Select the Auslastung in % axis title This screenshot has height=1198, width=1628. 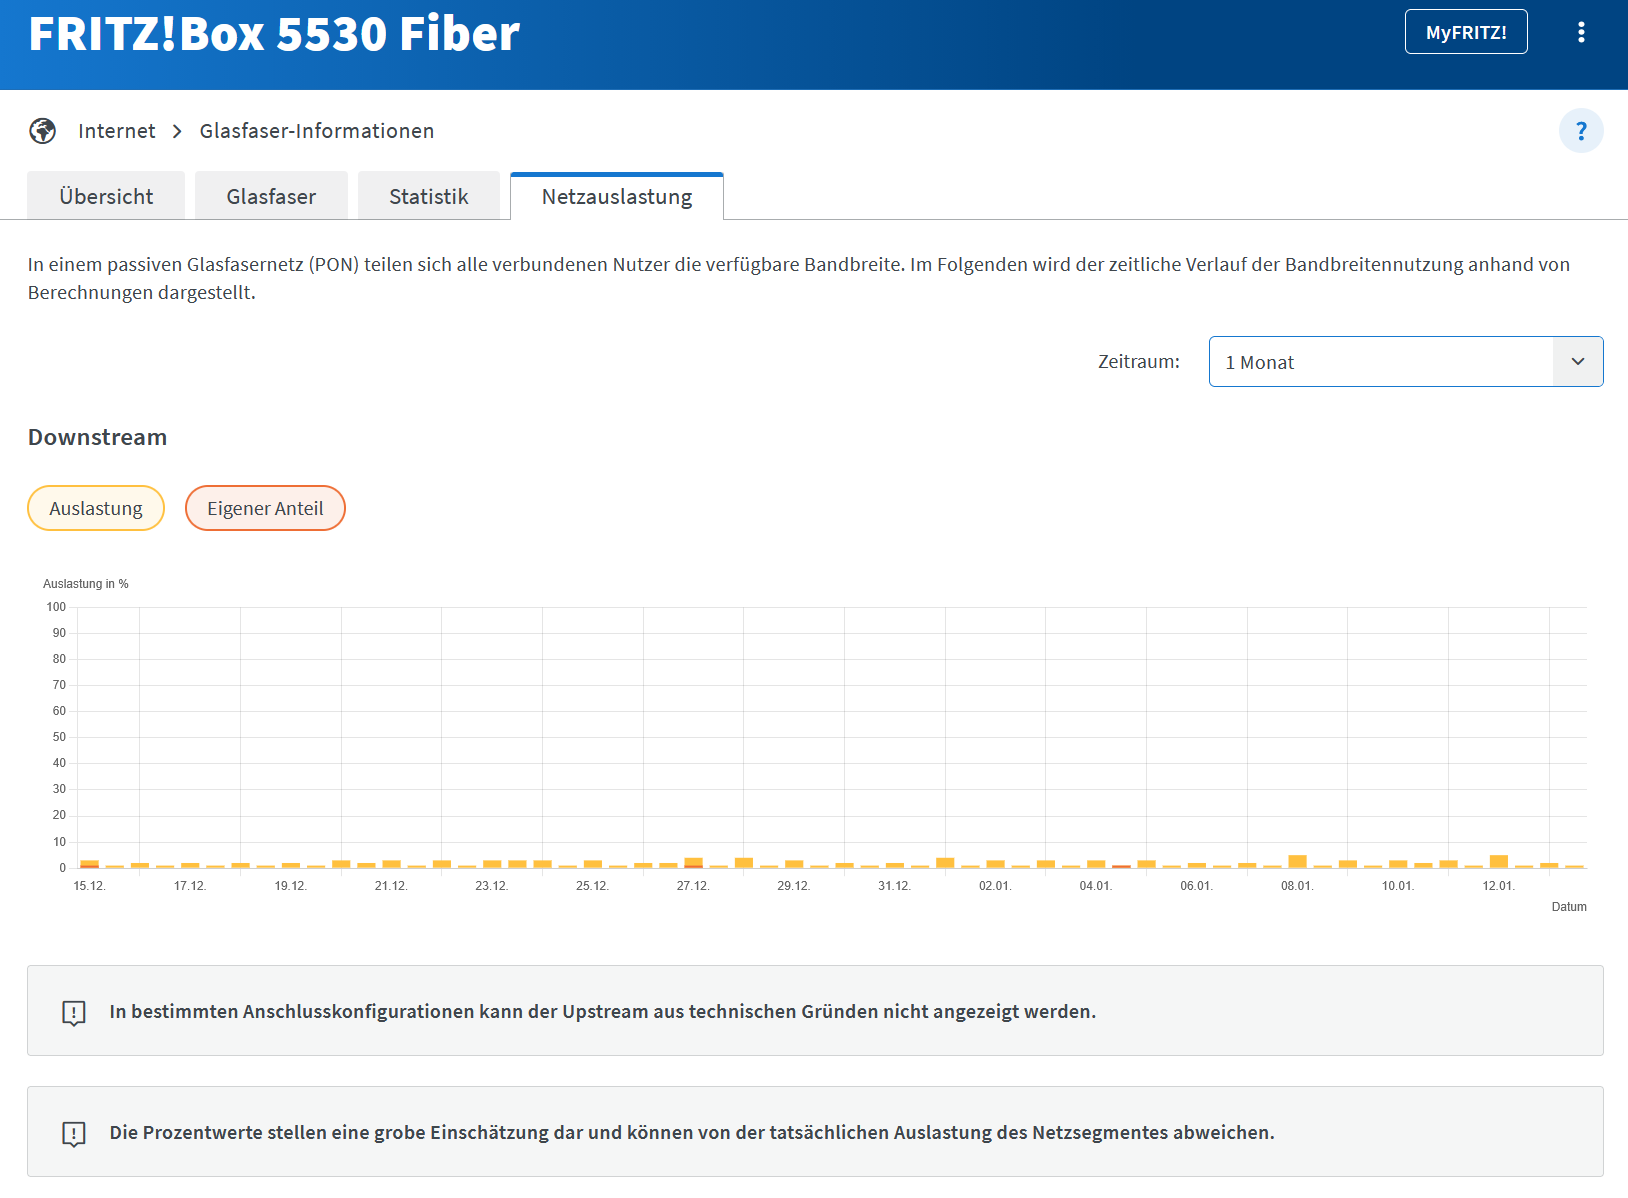coord(86,584)
